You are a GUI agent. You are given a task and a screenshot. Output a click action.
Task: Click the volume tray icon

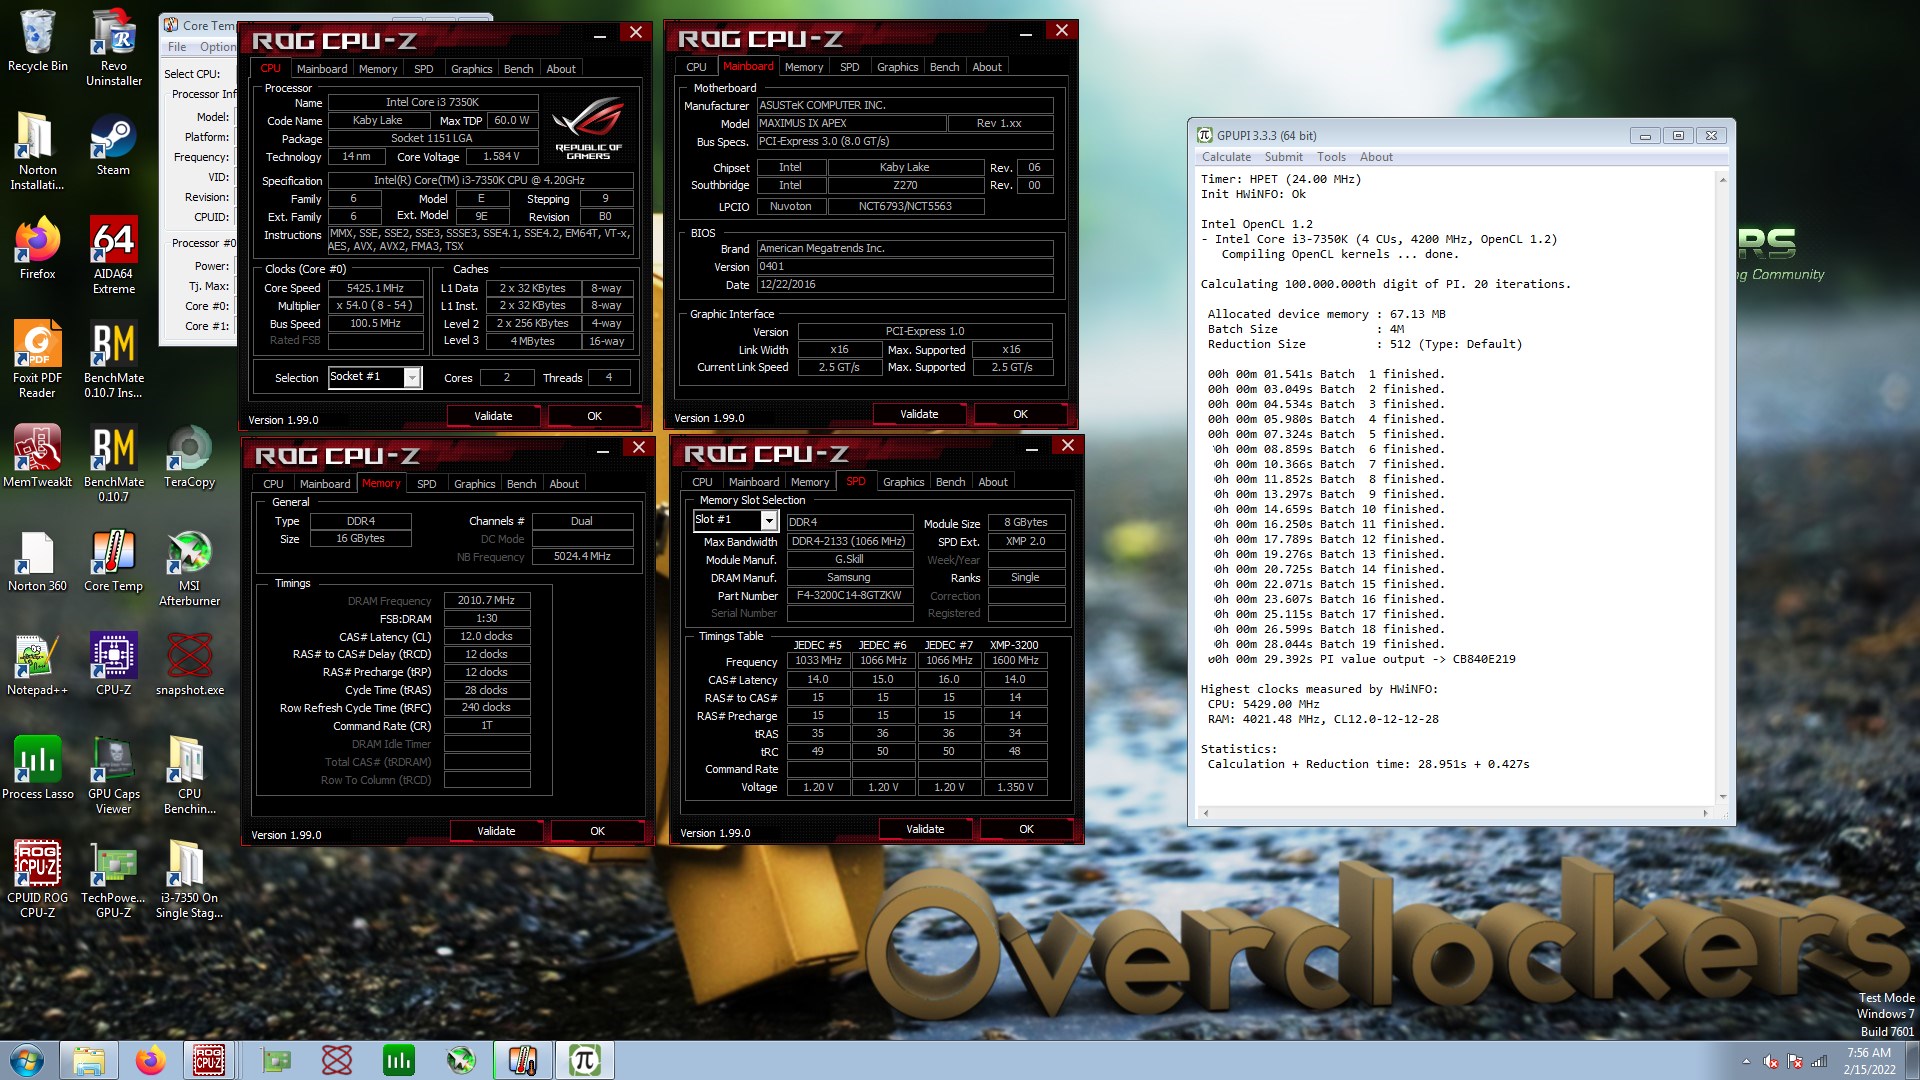tap(1770, 1061)
